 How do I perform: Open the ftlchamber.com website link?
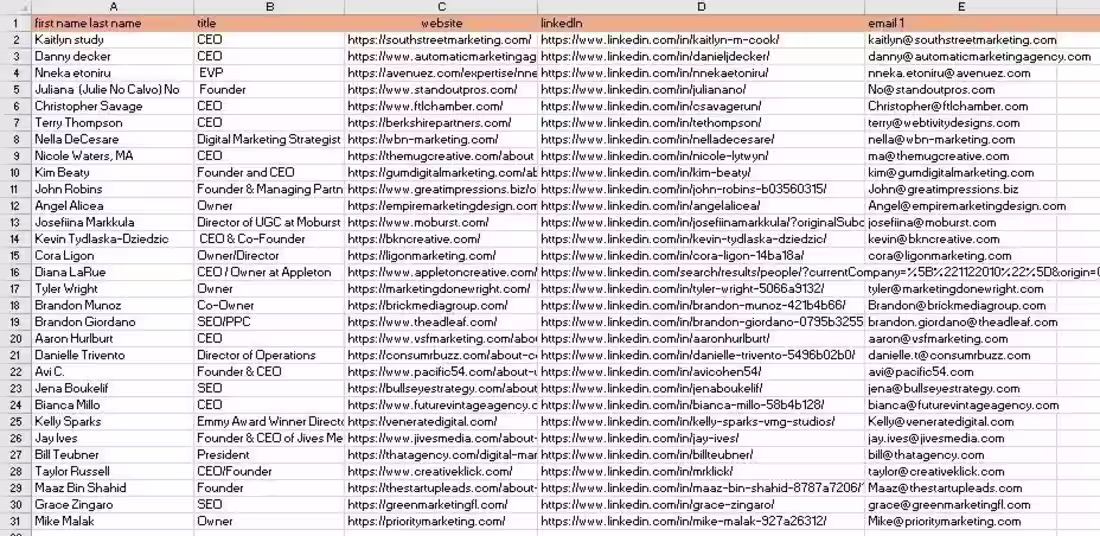coord(425,106)
